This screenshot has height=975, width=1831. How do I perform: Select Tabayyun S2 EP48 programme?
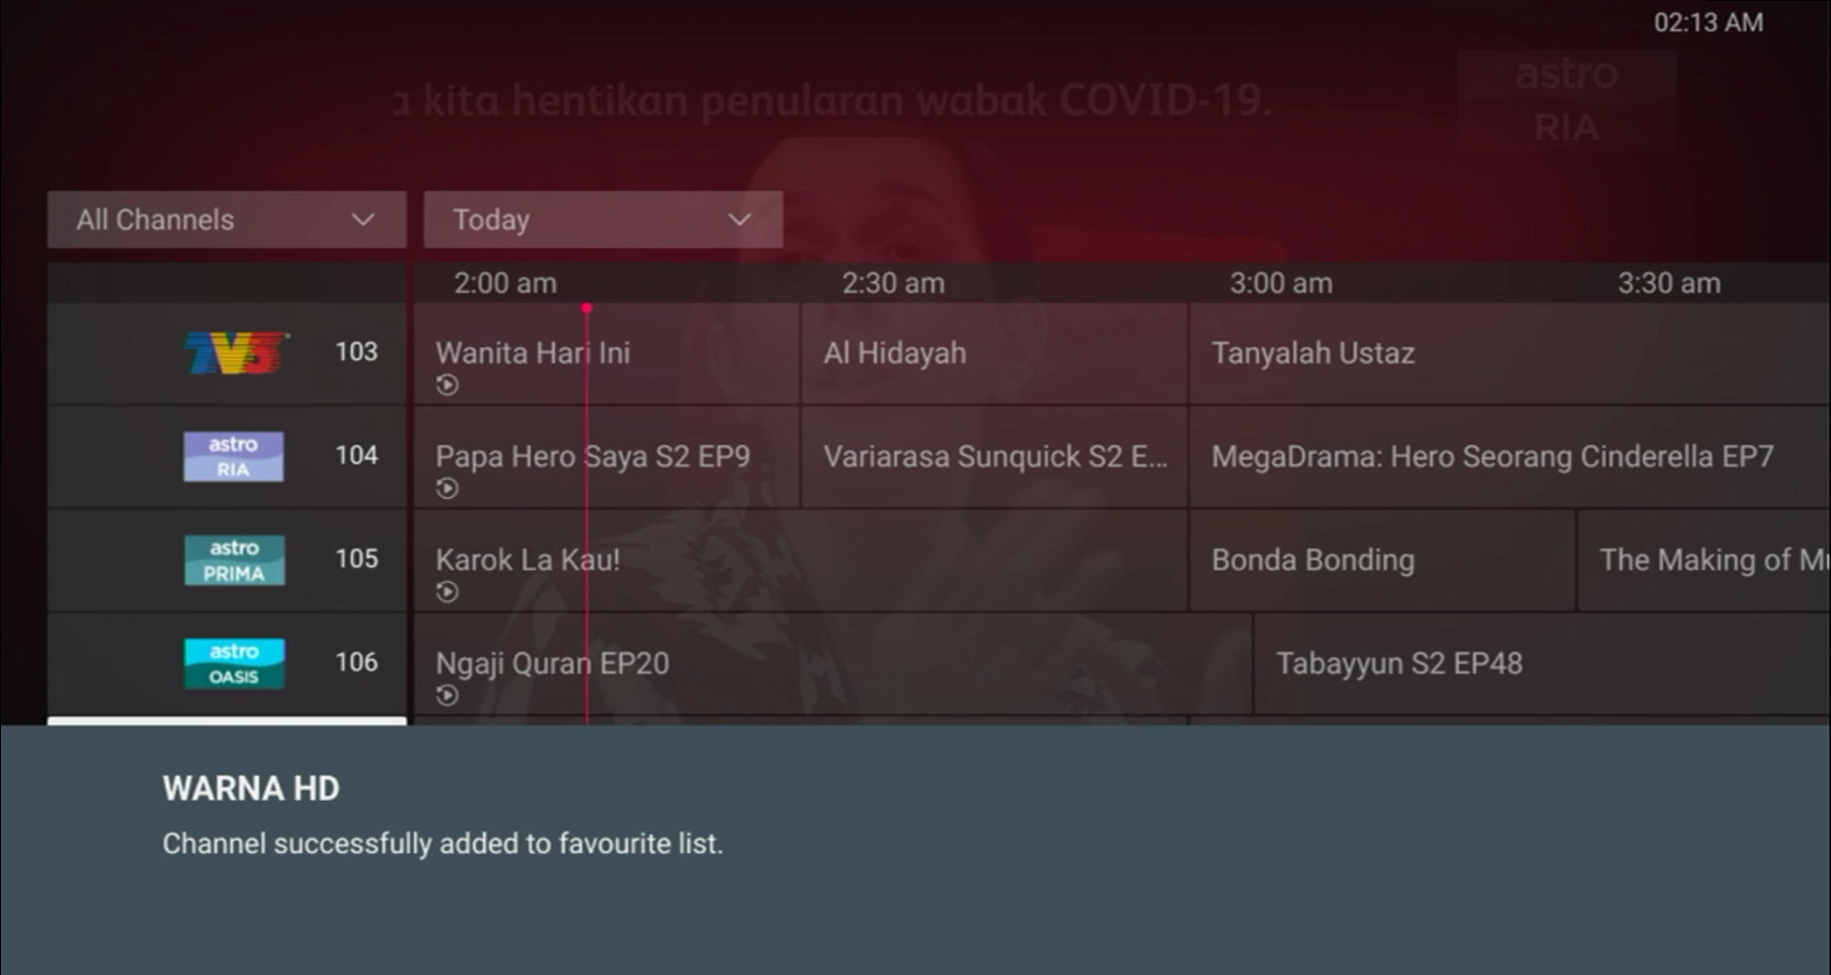[x=1542, y=664]
